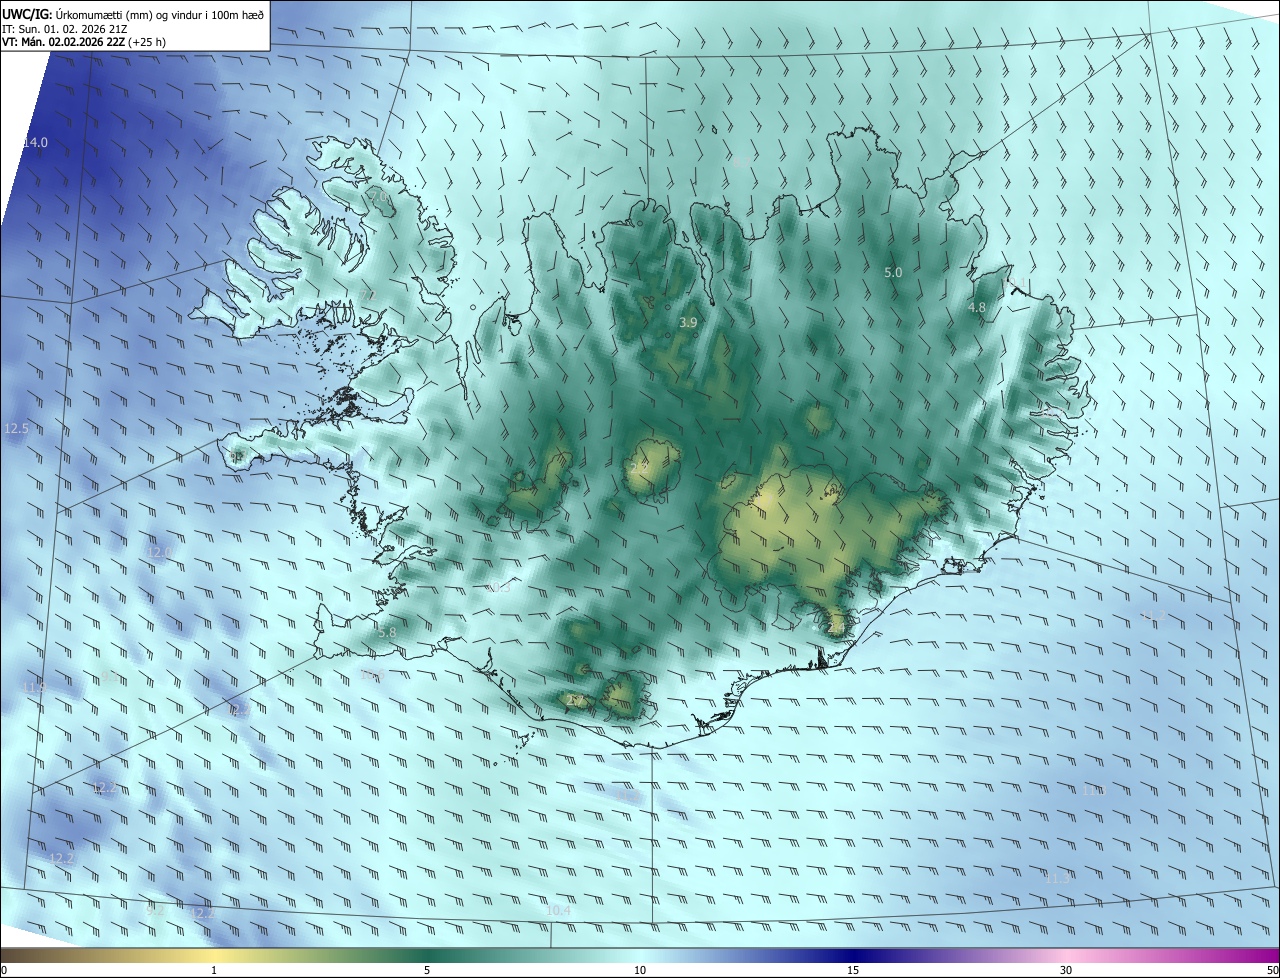Click the colour scale label '50'
This screenshot has height=978, width=1280.
pyautogui.click(x=1272, y=970)
